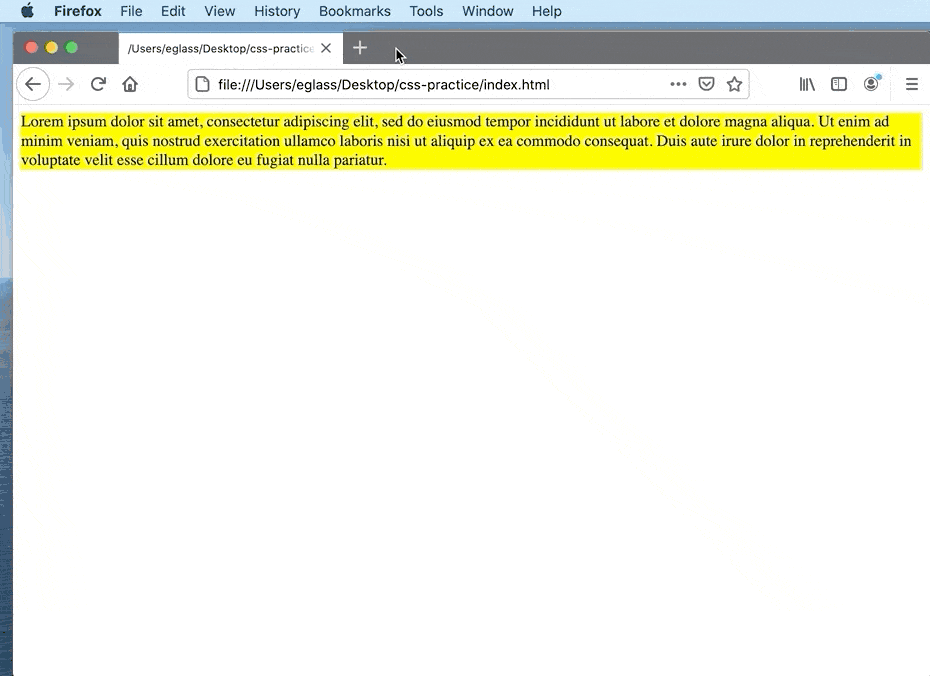This screenshot has width=930, height=676.
Task: Open page actions three-dot menu
Action: (678, 84)
